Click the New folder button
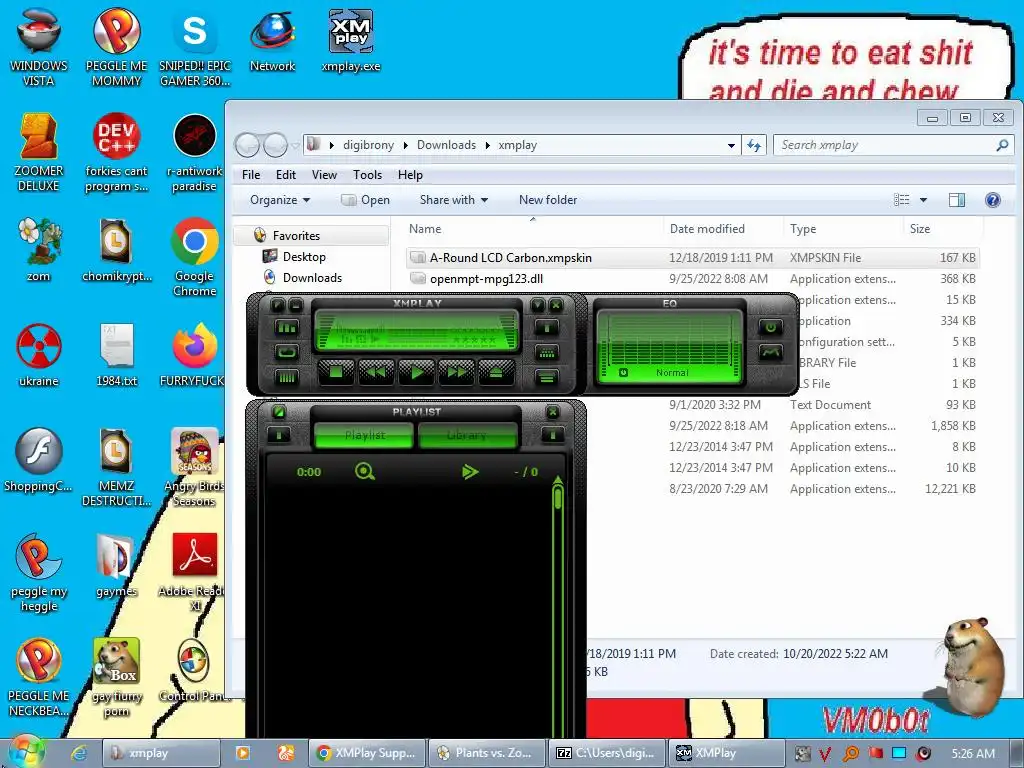Screen dimensions: 1024x768 [548, 200]
